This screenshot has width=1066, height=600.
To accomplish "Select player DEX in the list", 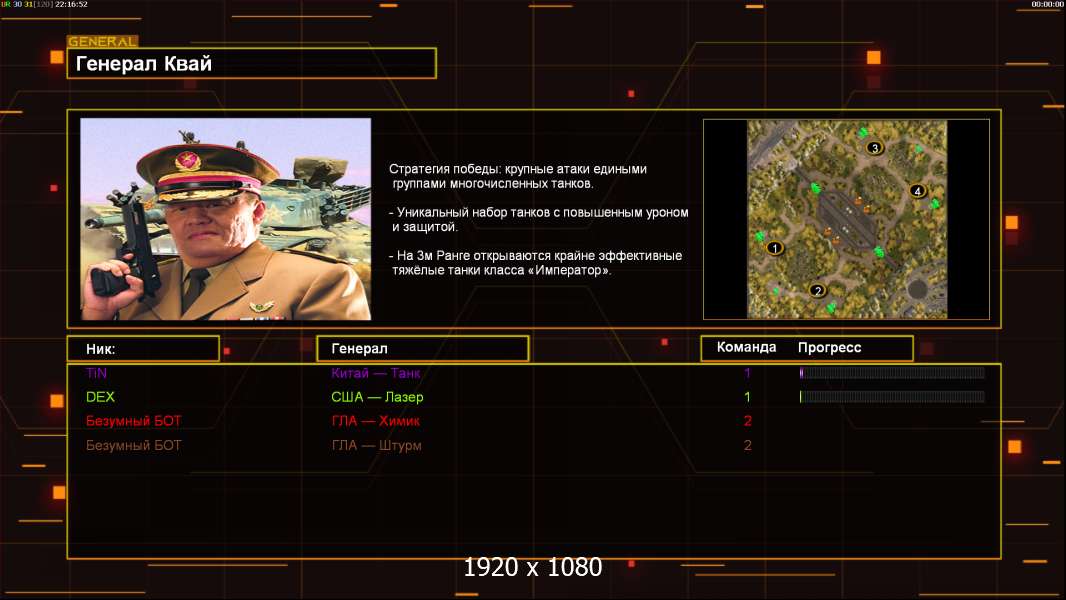I will tap(101, 397).
